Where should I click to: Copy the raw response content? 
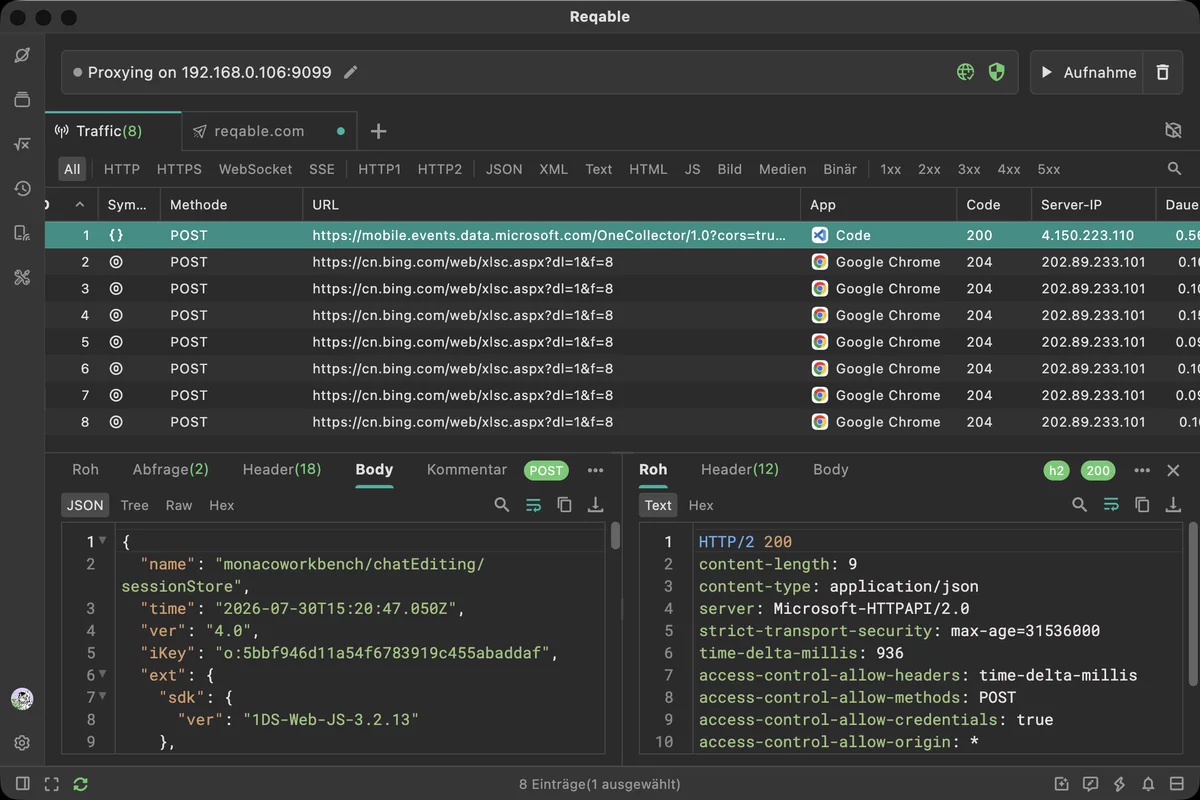click(x=1142, y=505)
